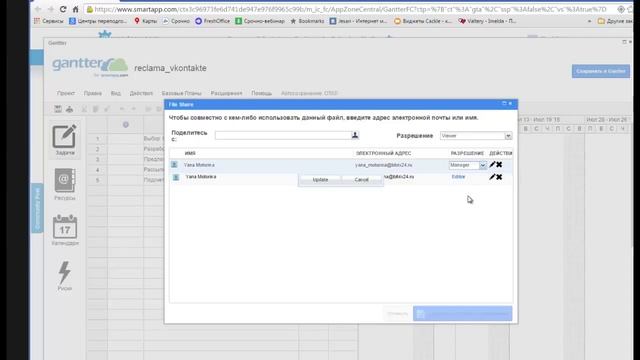
Task: Click the reclama_vkontakte project title
Action: (170, 68)
